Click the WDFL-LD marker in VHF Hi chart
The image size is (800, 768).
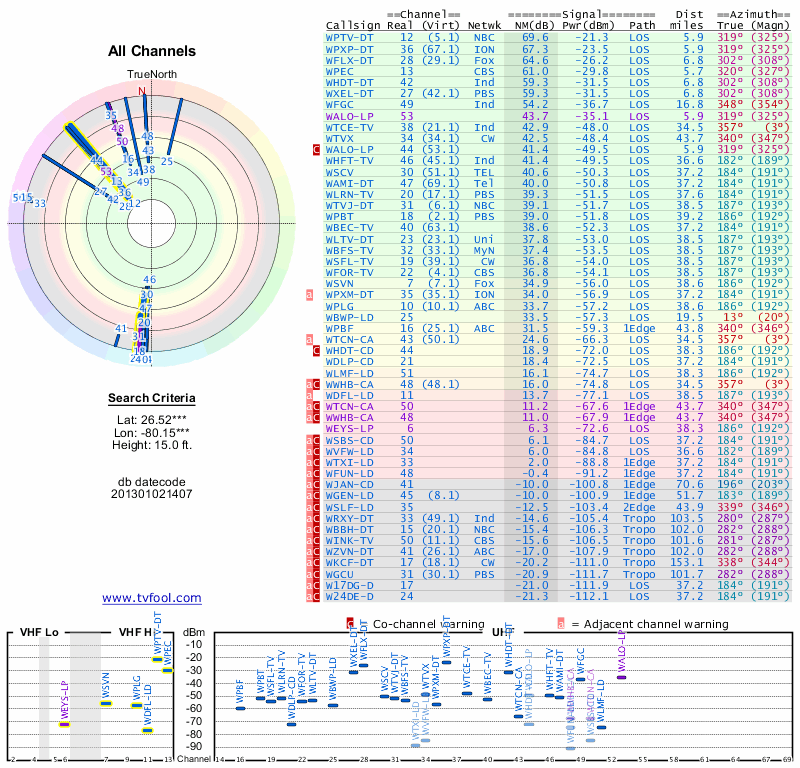click(147, 730)
